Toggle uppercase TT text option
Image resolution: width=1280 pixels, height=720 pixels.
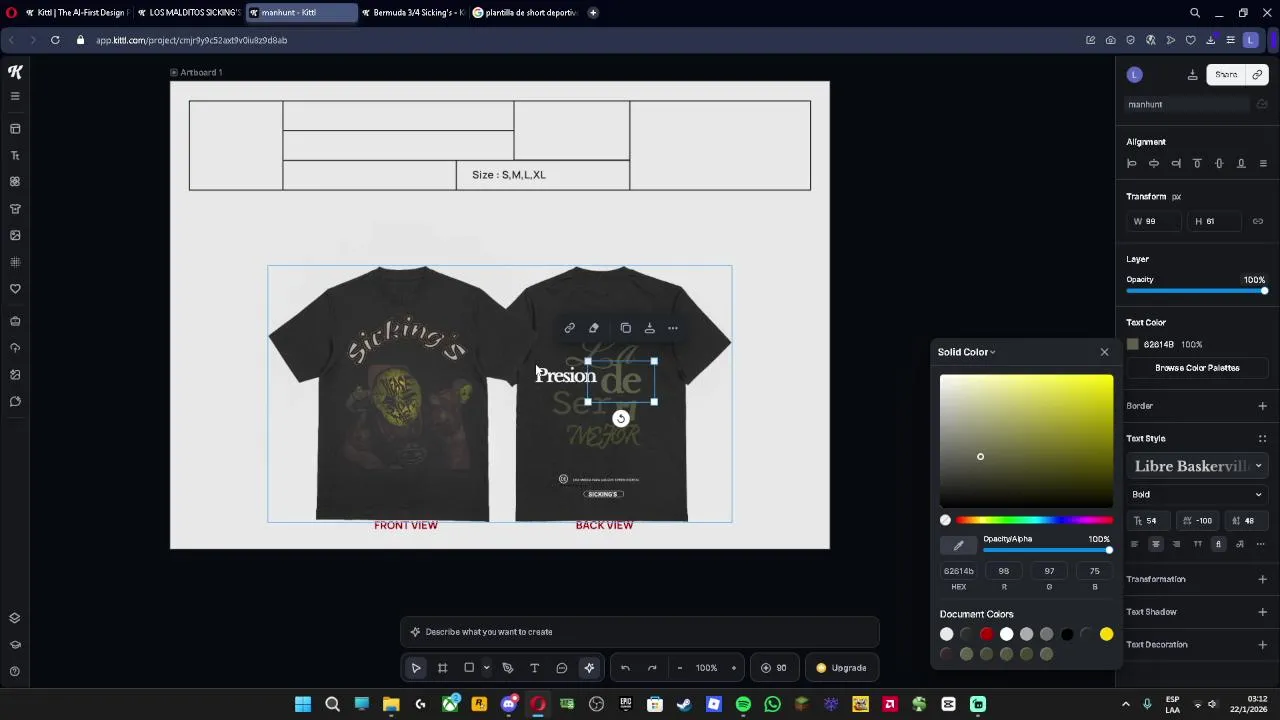tap(1197, 544)
